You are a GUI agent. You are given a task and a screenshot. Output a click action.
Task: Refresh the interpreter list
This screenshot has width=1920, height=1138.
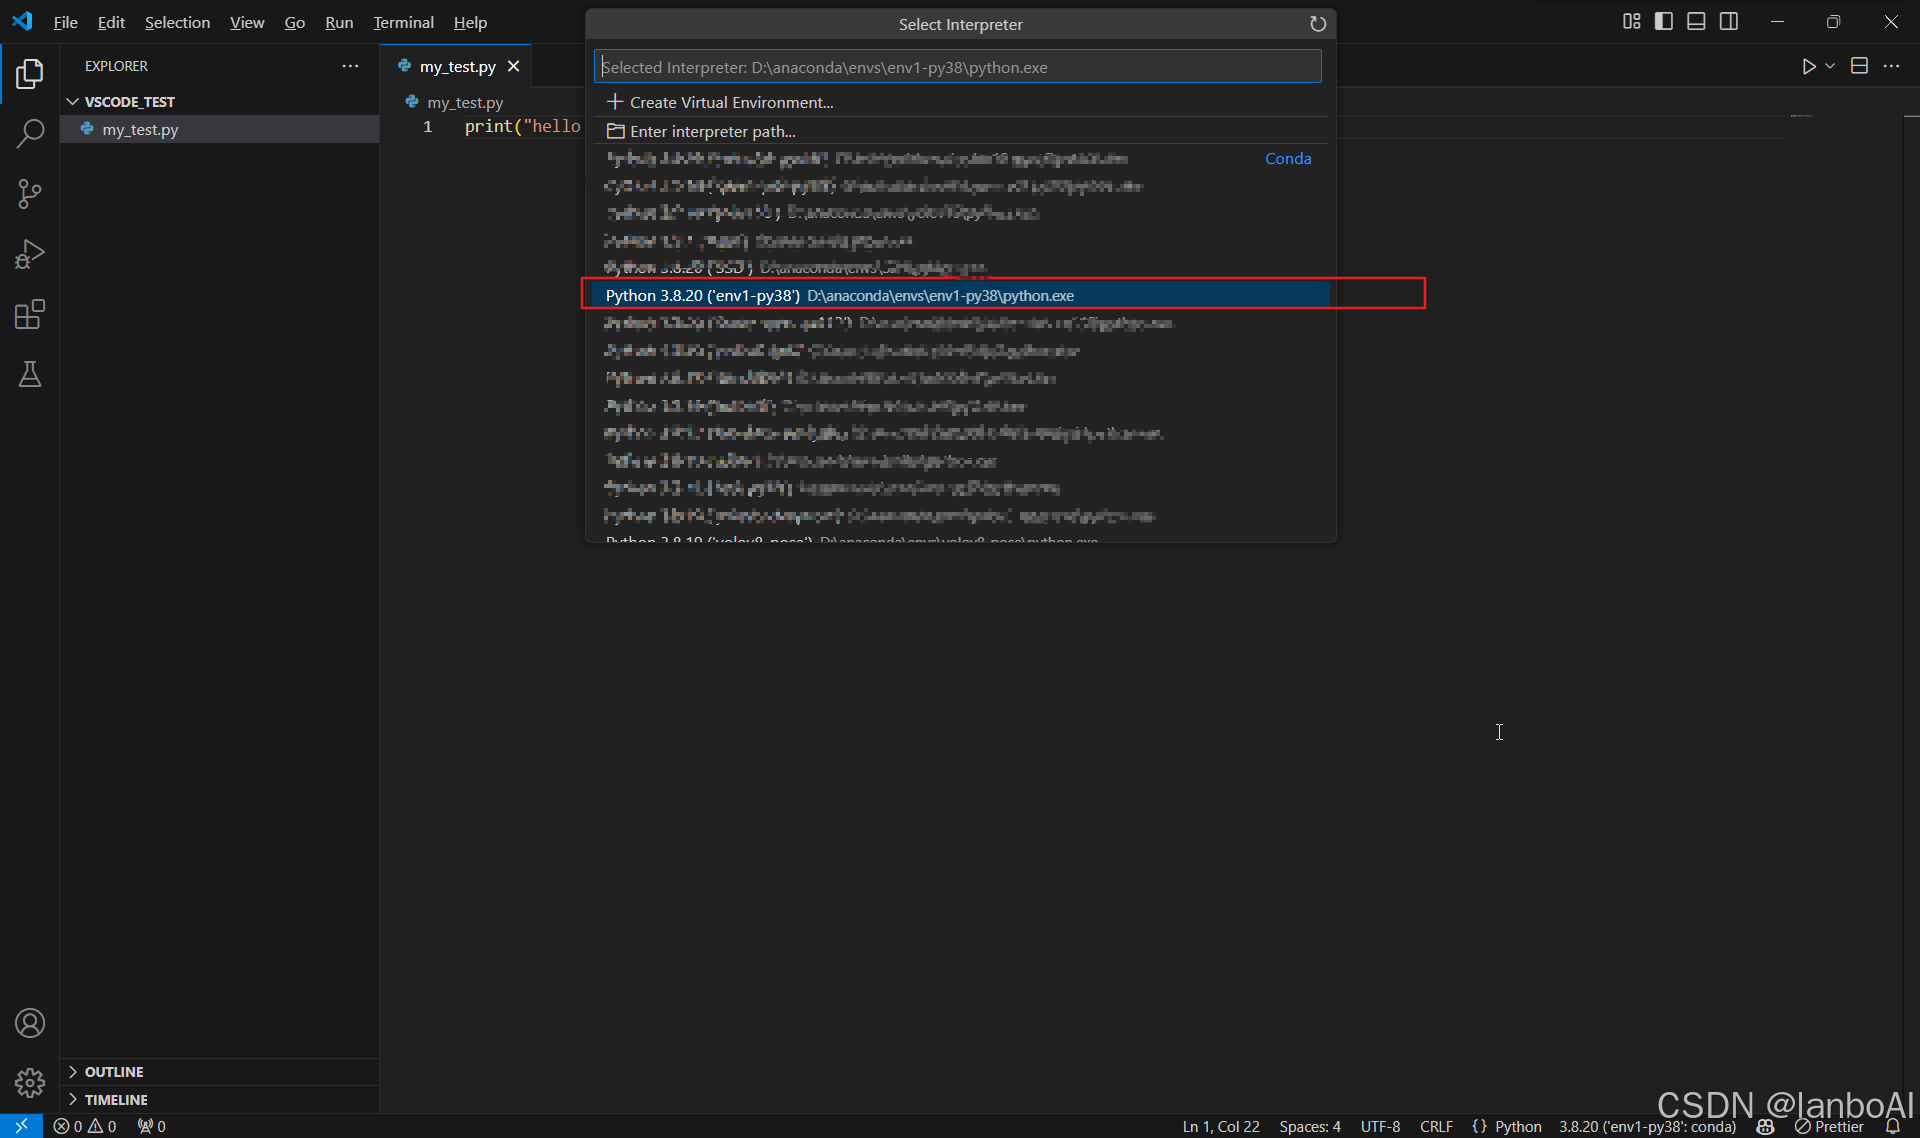tap(1318, 24)
